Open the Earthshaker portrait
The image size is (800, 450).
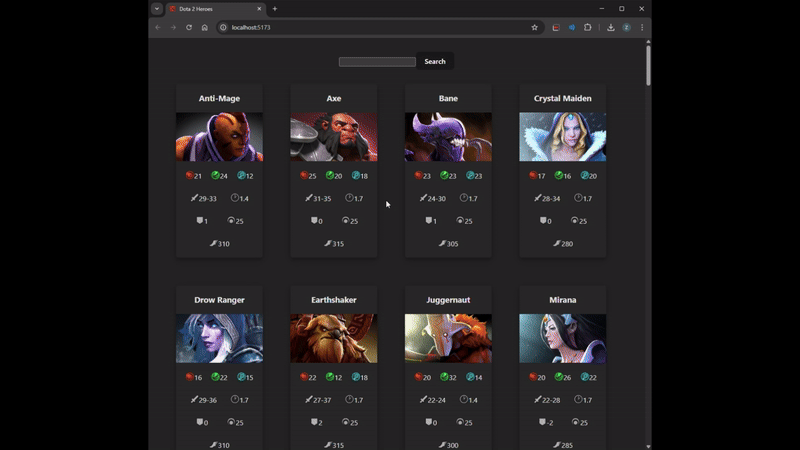334,338
